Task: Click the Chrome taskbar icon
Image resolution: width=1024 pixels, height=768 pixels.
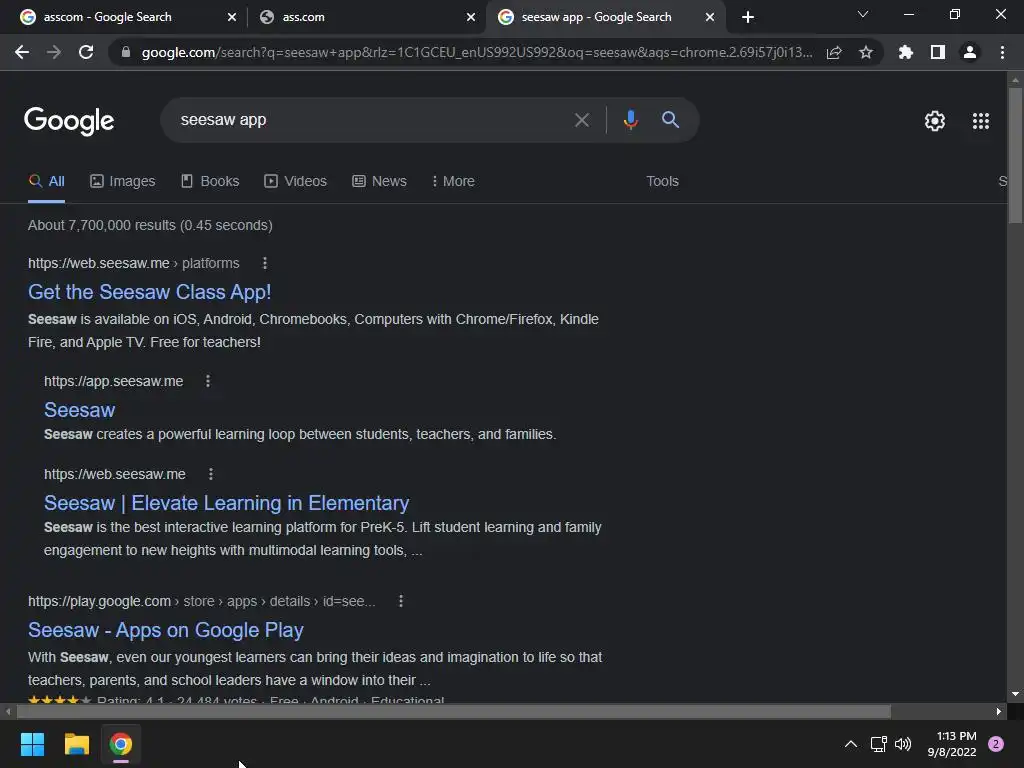Action: click(x=121, y=744)
